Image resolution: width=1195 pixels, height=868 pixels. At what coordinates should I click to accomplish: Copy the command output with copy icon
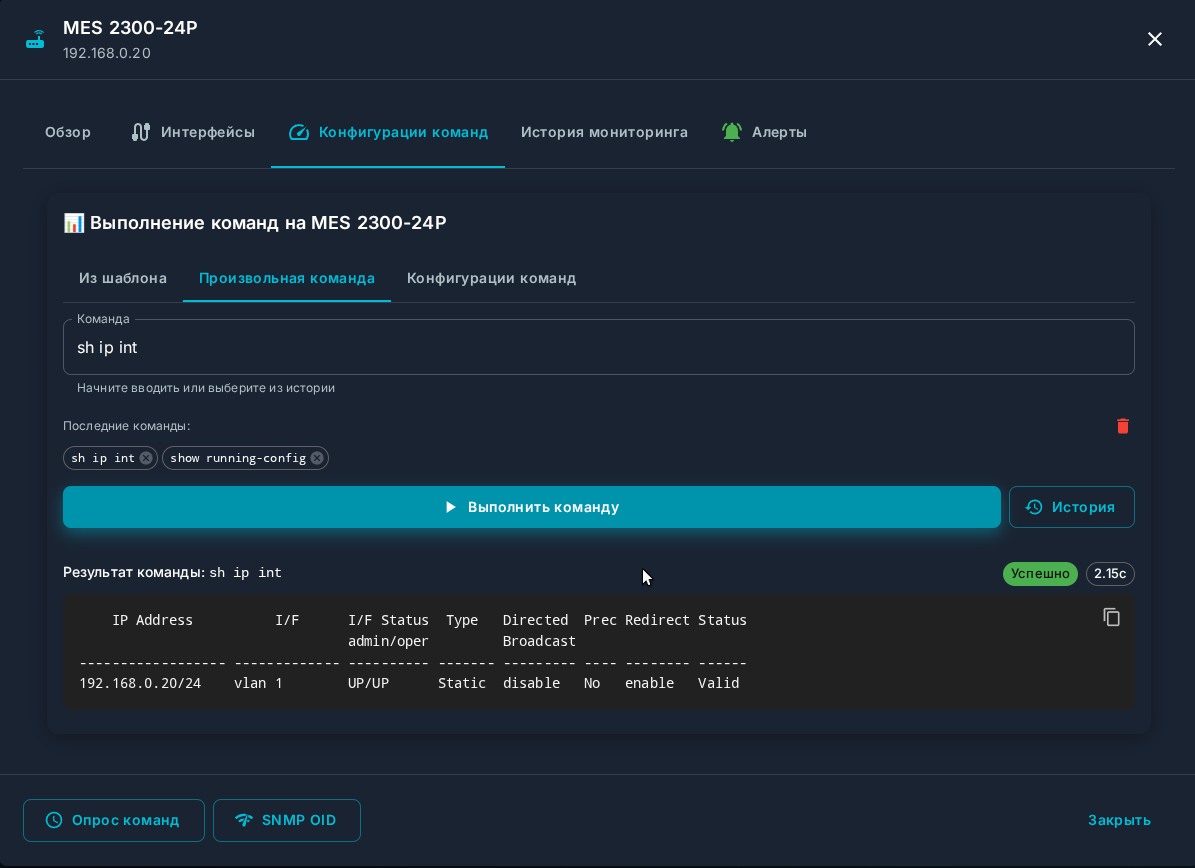click(x=1111, y=617)
